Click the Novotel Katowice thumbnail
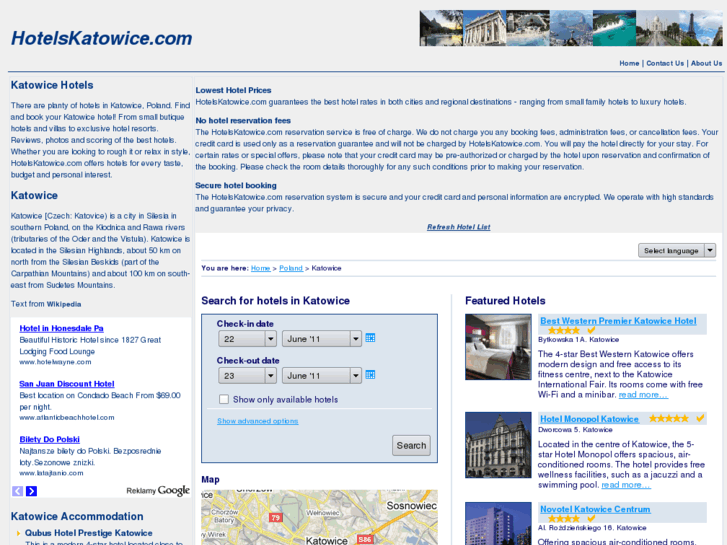This screenshot has height=545, width=727. (498, 523)
